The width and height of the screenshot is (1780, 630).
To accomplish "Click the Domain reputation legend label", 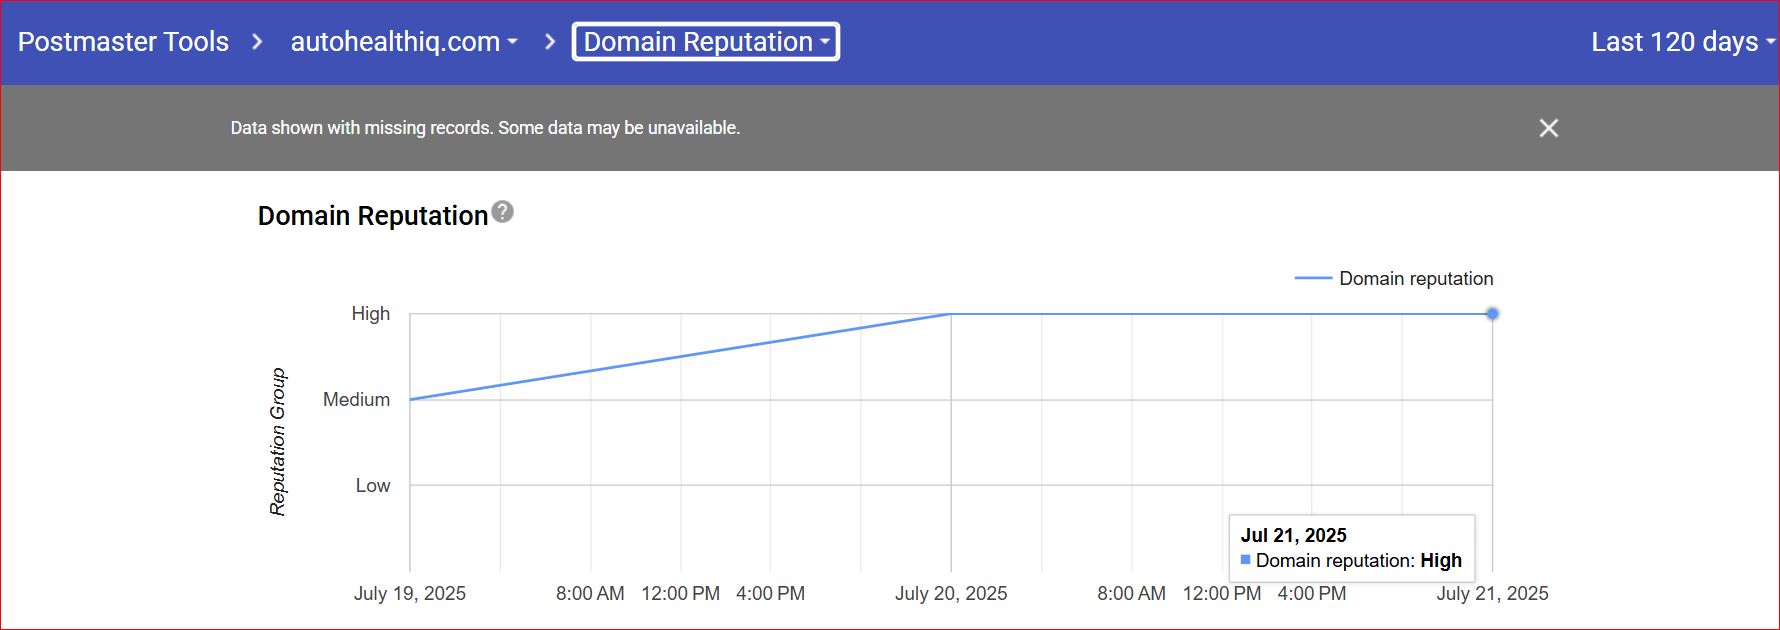I will 1415,278.
